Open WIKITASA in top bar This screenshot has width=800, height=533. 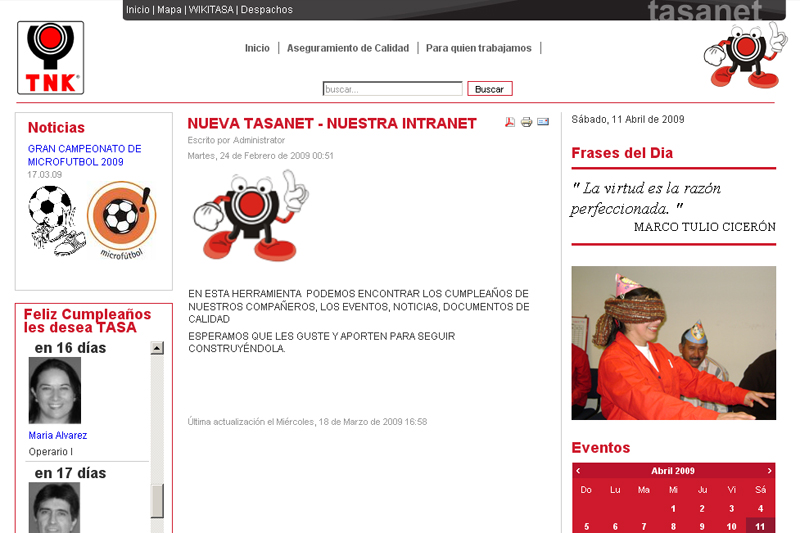(x=211, y=10)
